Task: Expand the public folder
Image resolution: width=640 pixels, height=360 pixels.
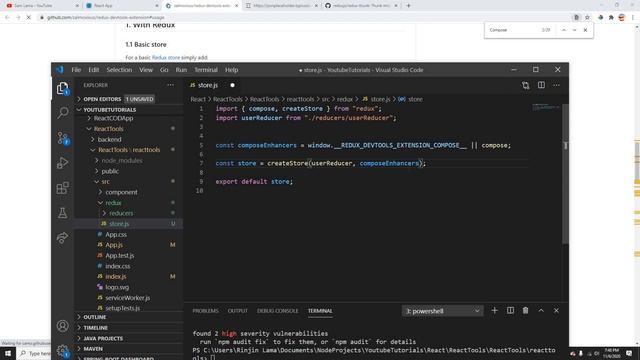Action: point(110,171)
